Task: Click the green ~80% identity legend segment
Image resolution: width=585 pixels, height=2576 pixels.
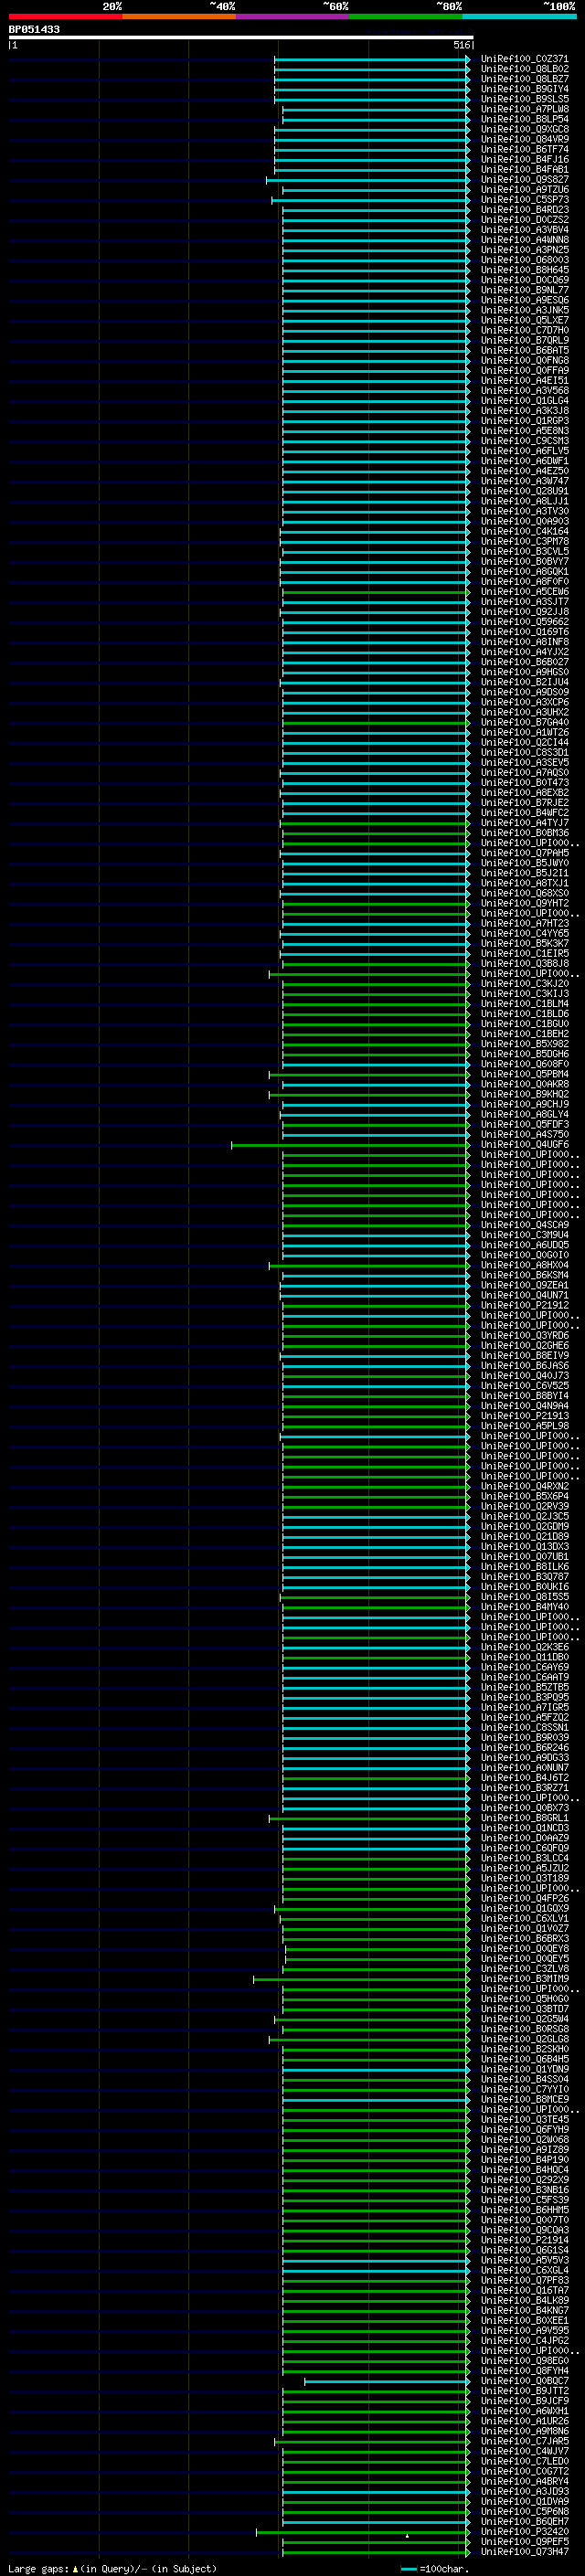Action: 406,16
